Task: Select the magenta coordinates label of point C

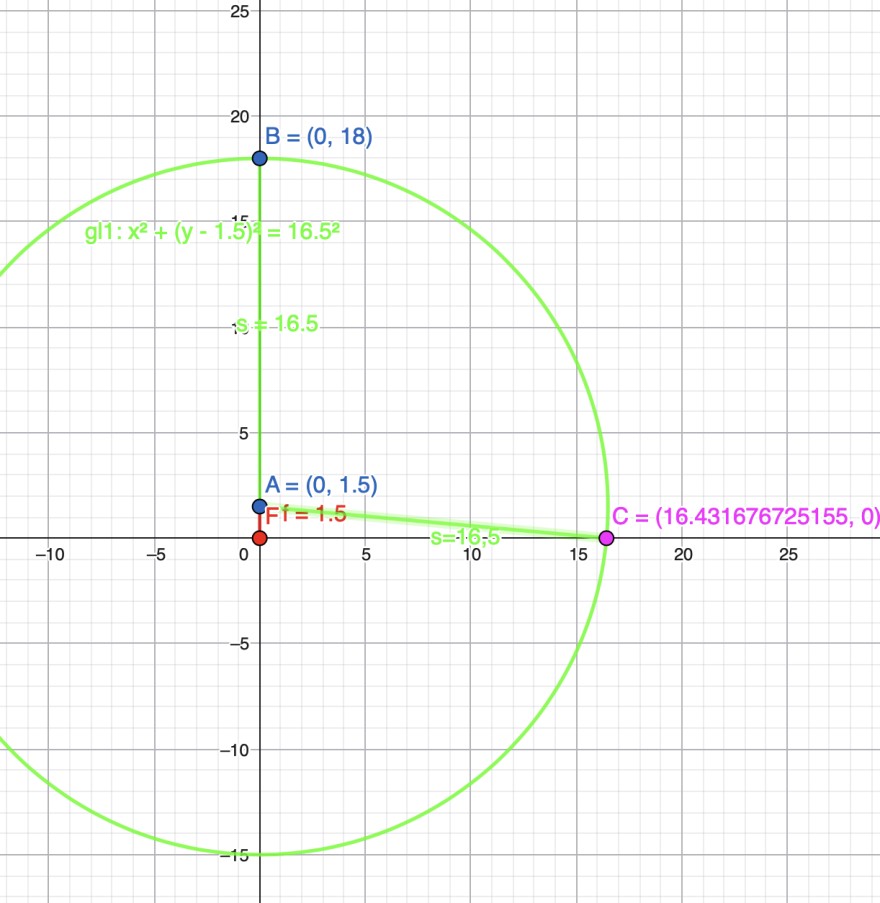Action: (x=745, y=516)
